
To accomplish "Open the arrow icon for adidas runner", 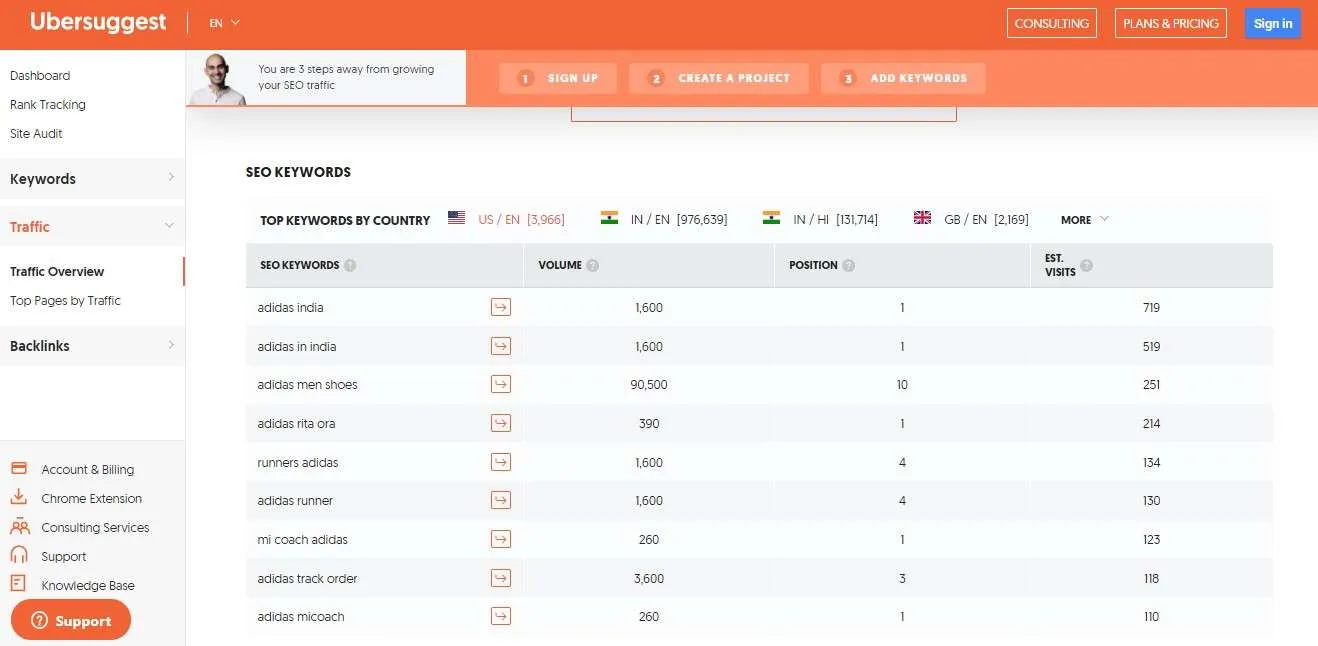I will click(501, 500).
